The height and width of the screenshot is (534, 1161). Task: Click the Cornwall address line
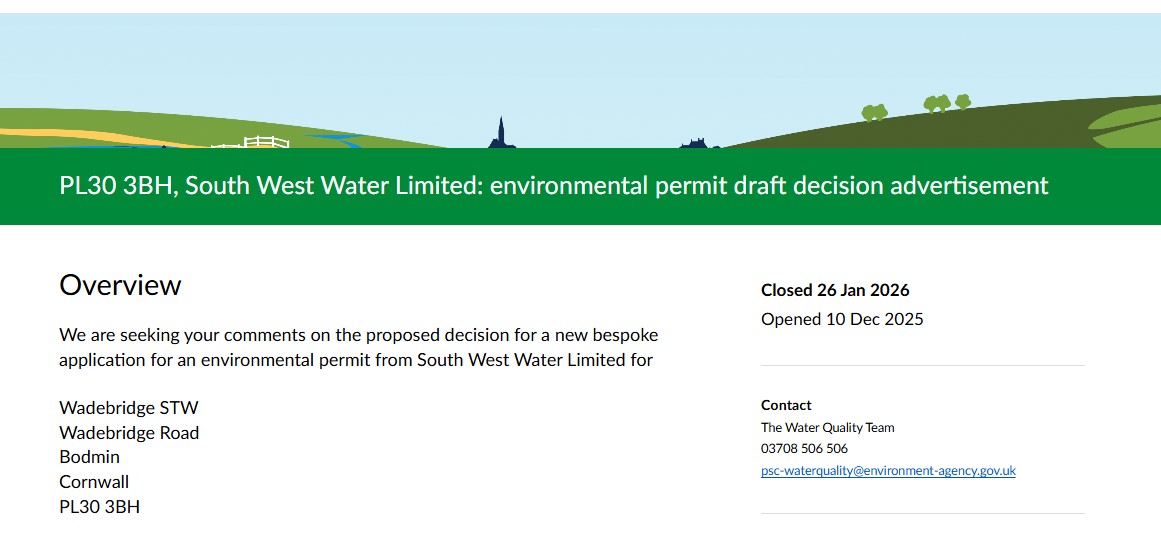(94, 482)
